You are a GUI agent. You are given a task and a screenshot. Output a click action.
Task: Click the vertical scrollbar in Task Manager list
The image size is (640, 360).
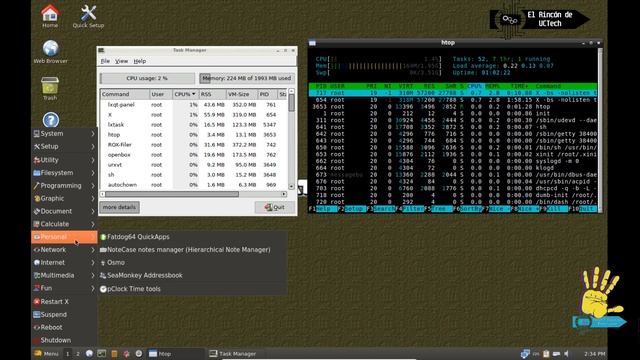291,139
